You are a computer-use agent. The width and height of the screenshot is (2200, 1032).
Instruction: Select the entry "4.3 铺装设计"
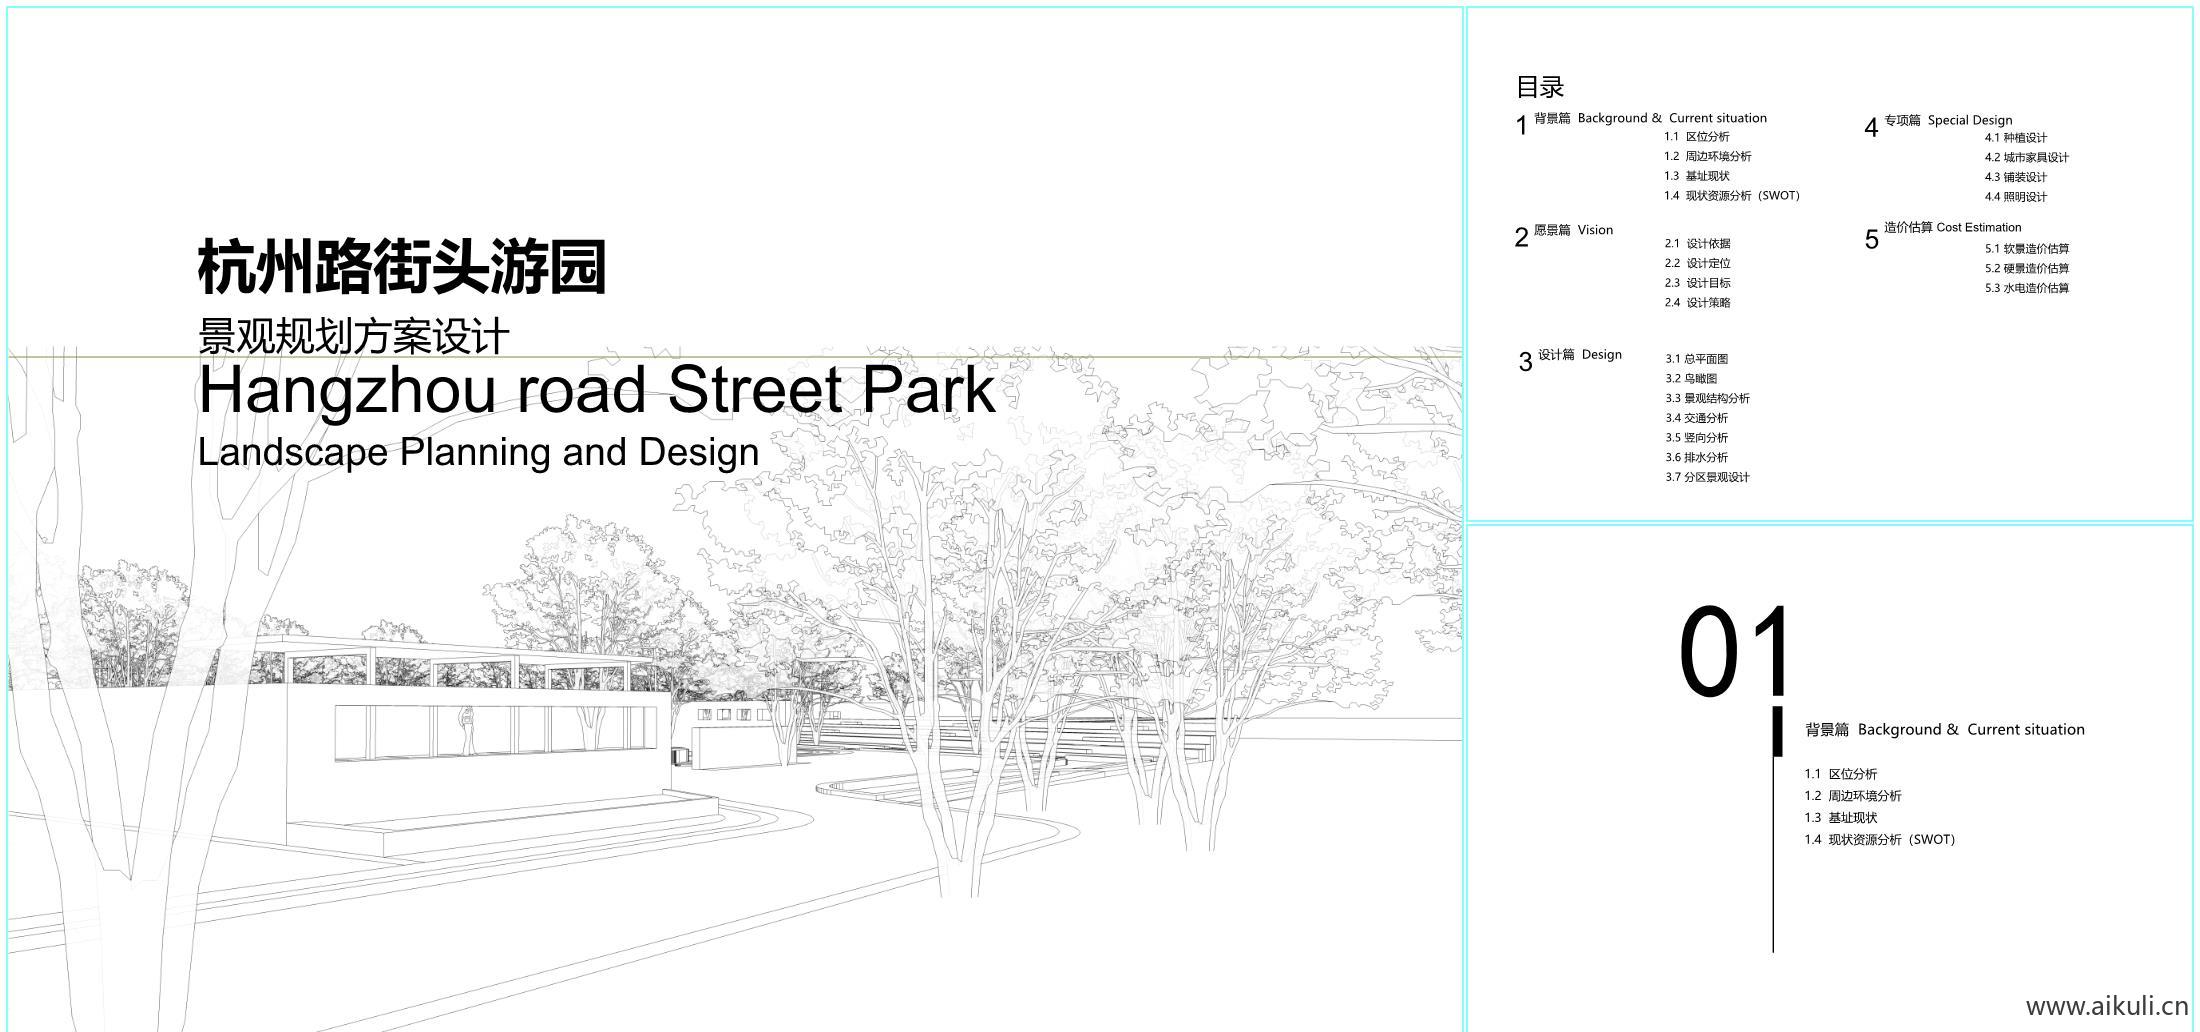[2015, 177]
